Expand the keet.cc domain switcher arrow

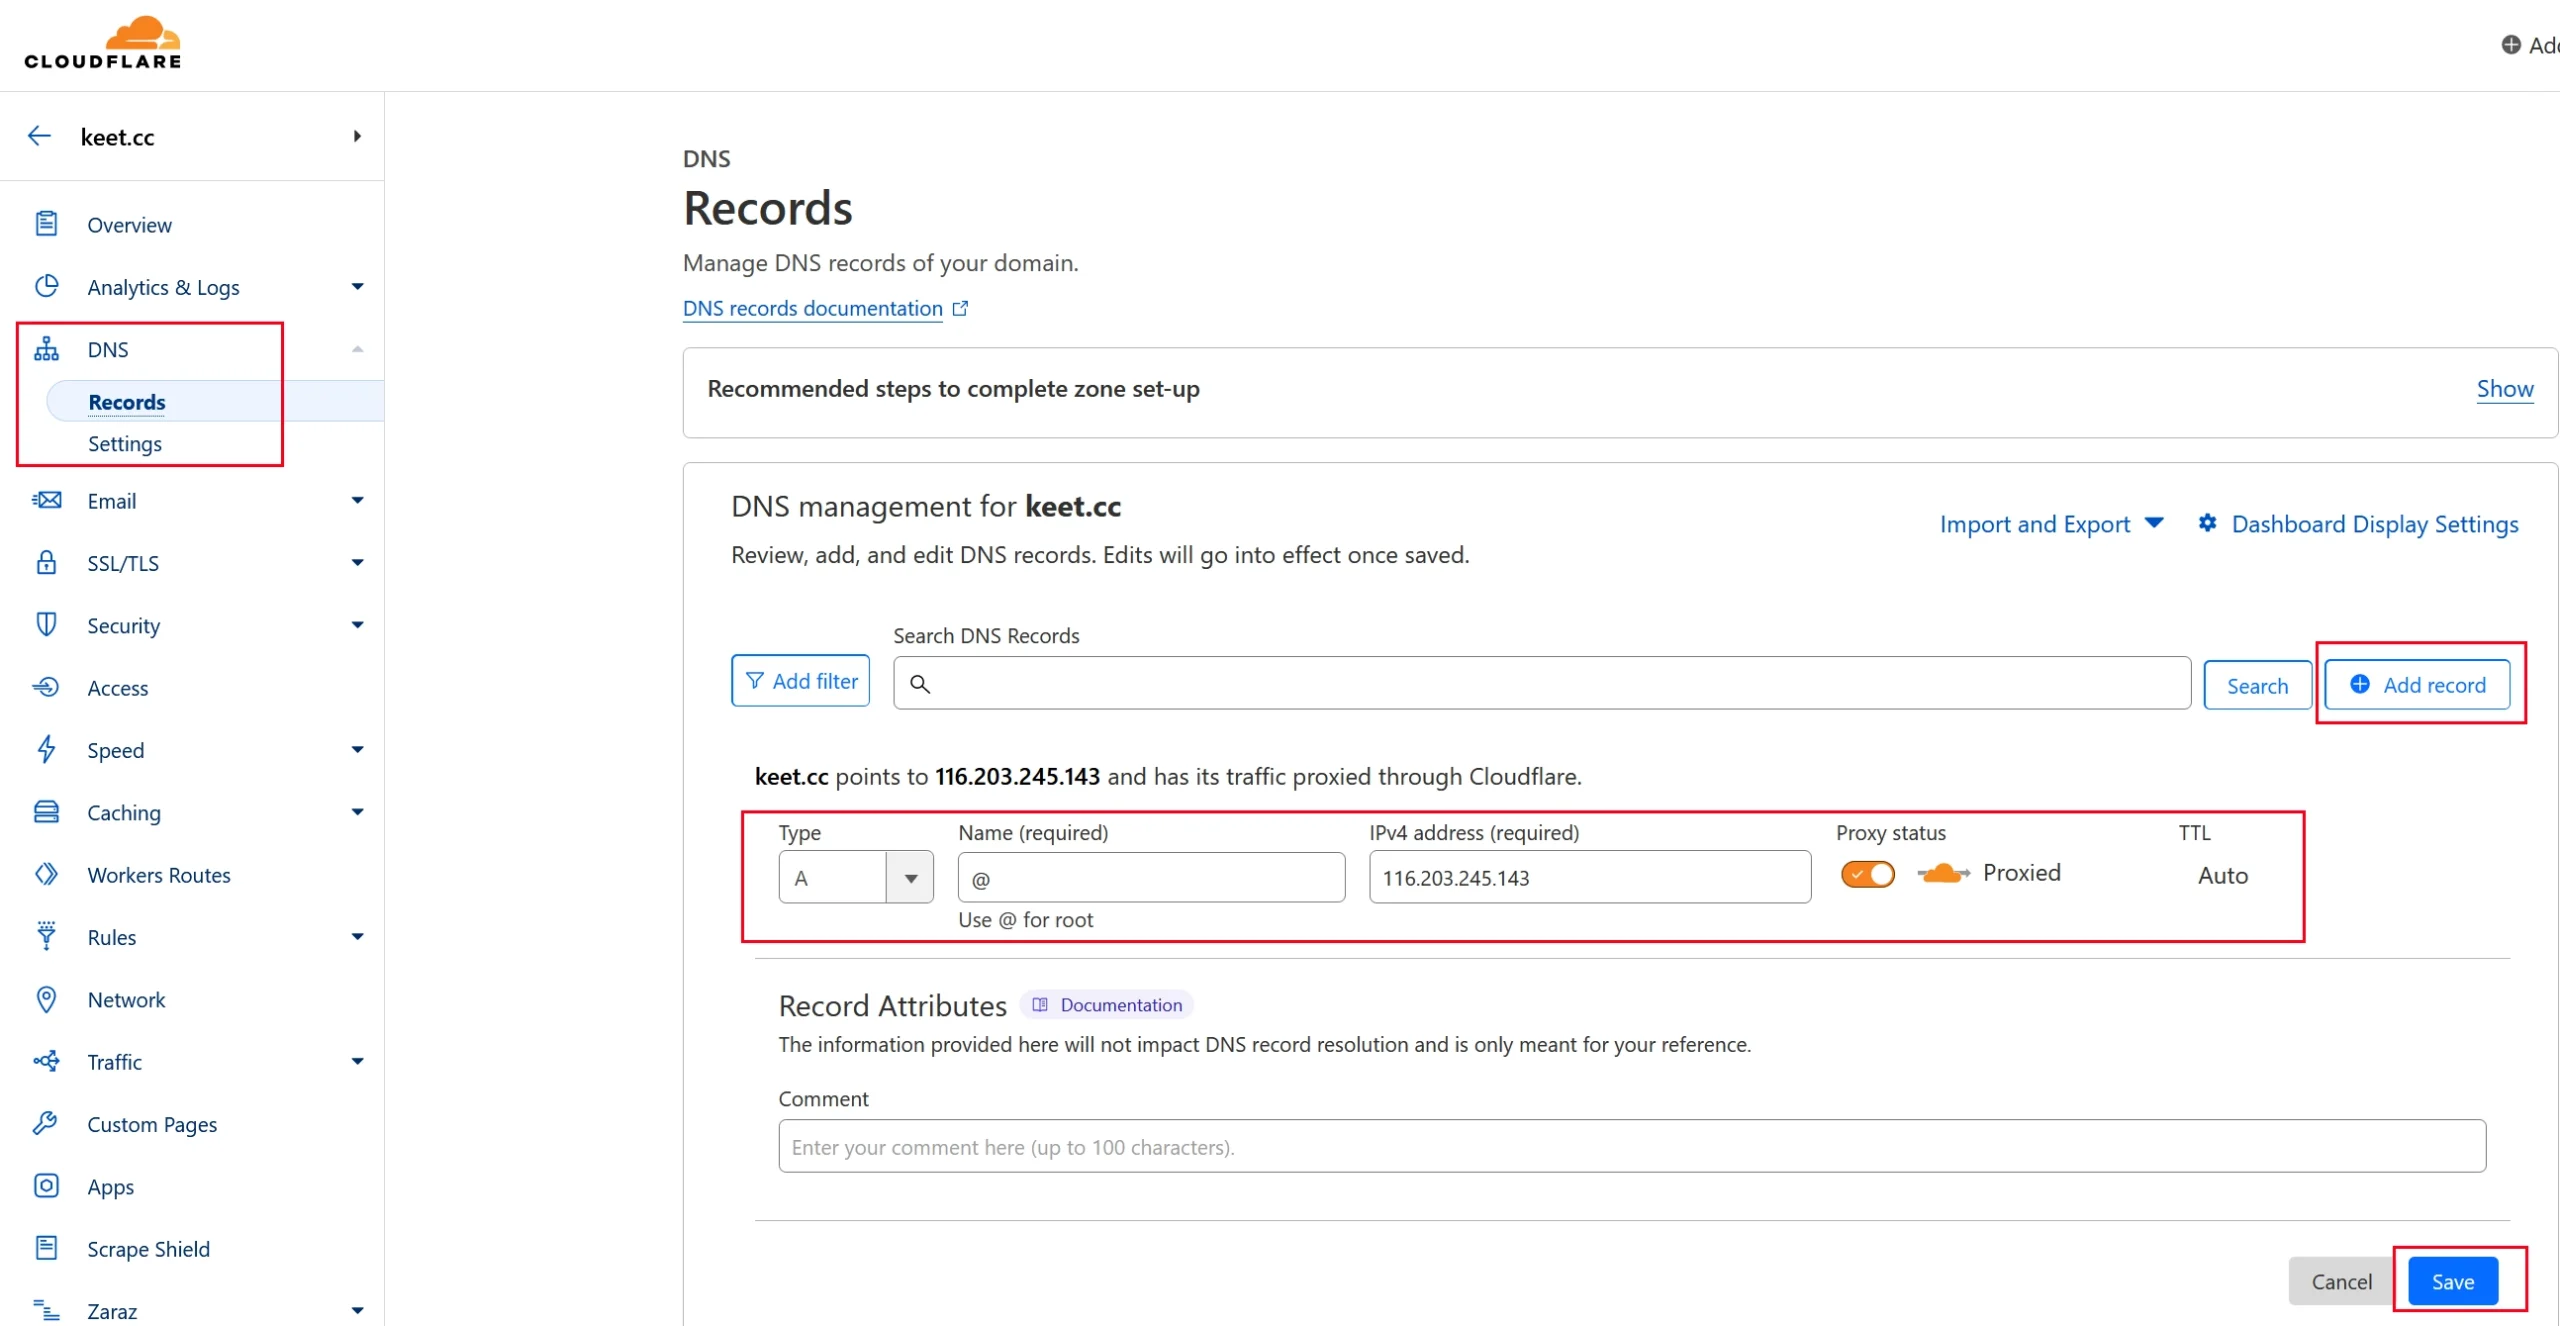pyautogui.click(x=357, y=136)
